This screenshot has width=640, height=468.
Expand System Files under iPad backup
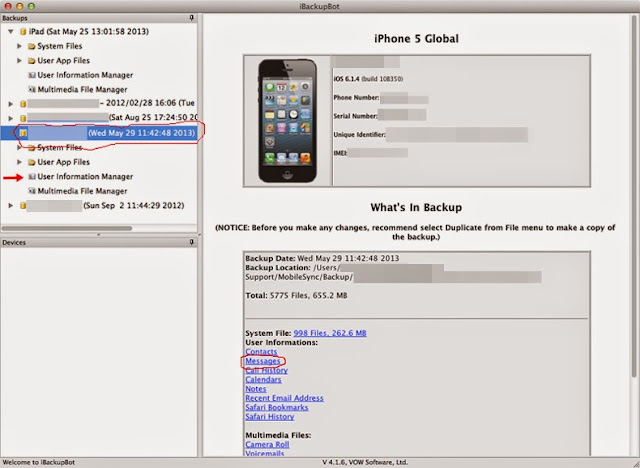coord(19,46)
